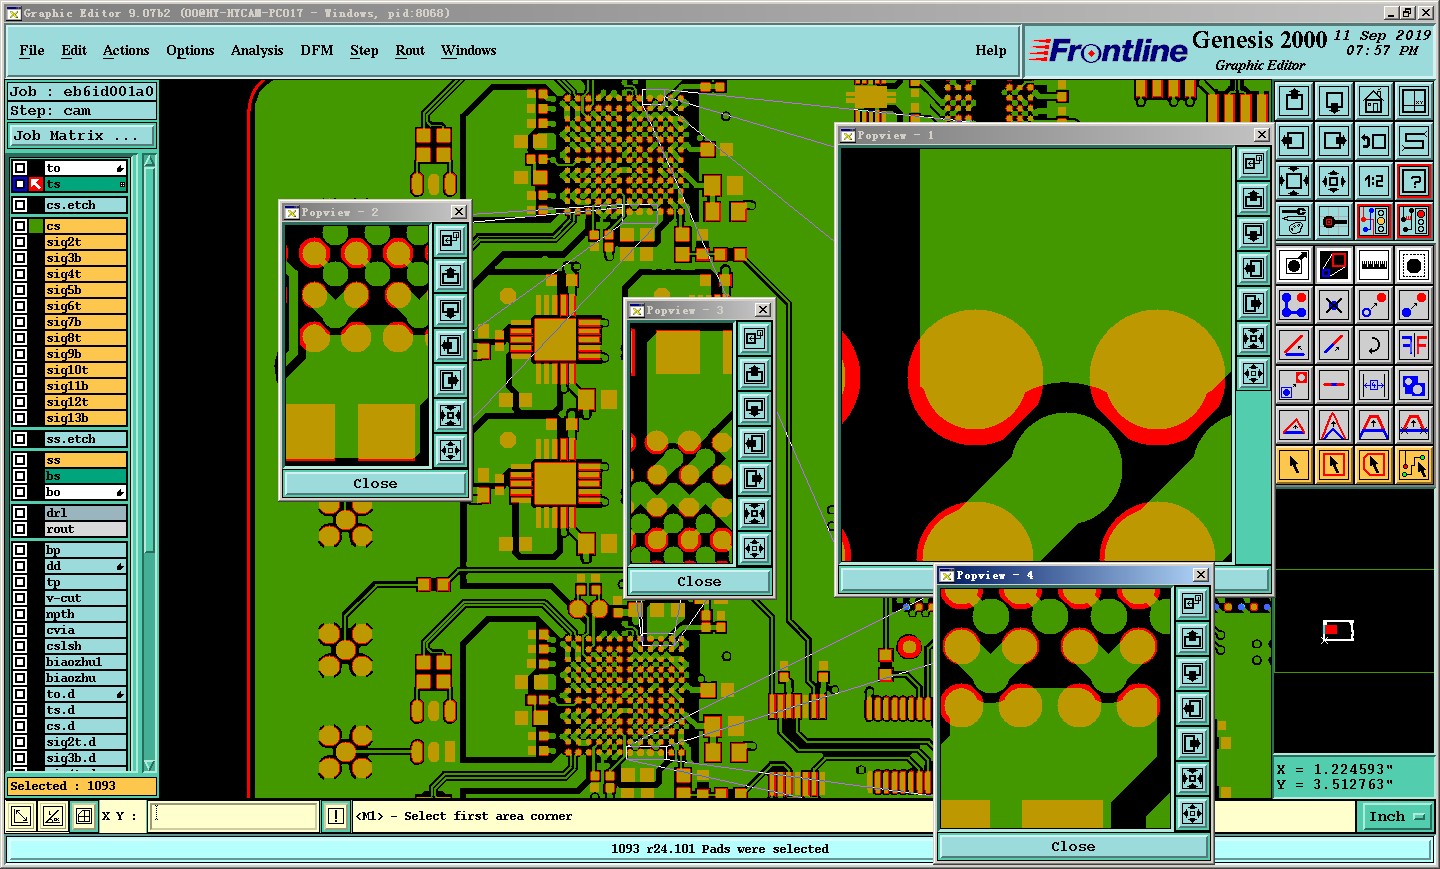The width and height of the screenshot is (1440, 869).
Task: Open the Job Matrix option button
Action: pyautogui.click(x=82, y=135)
